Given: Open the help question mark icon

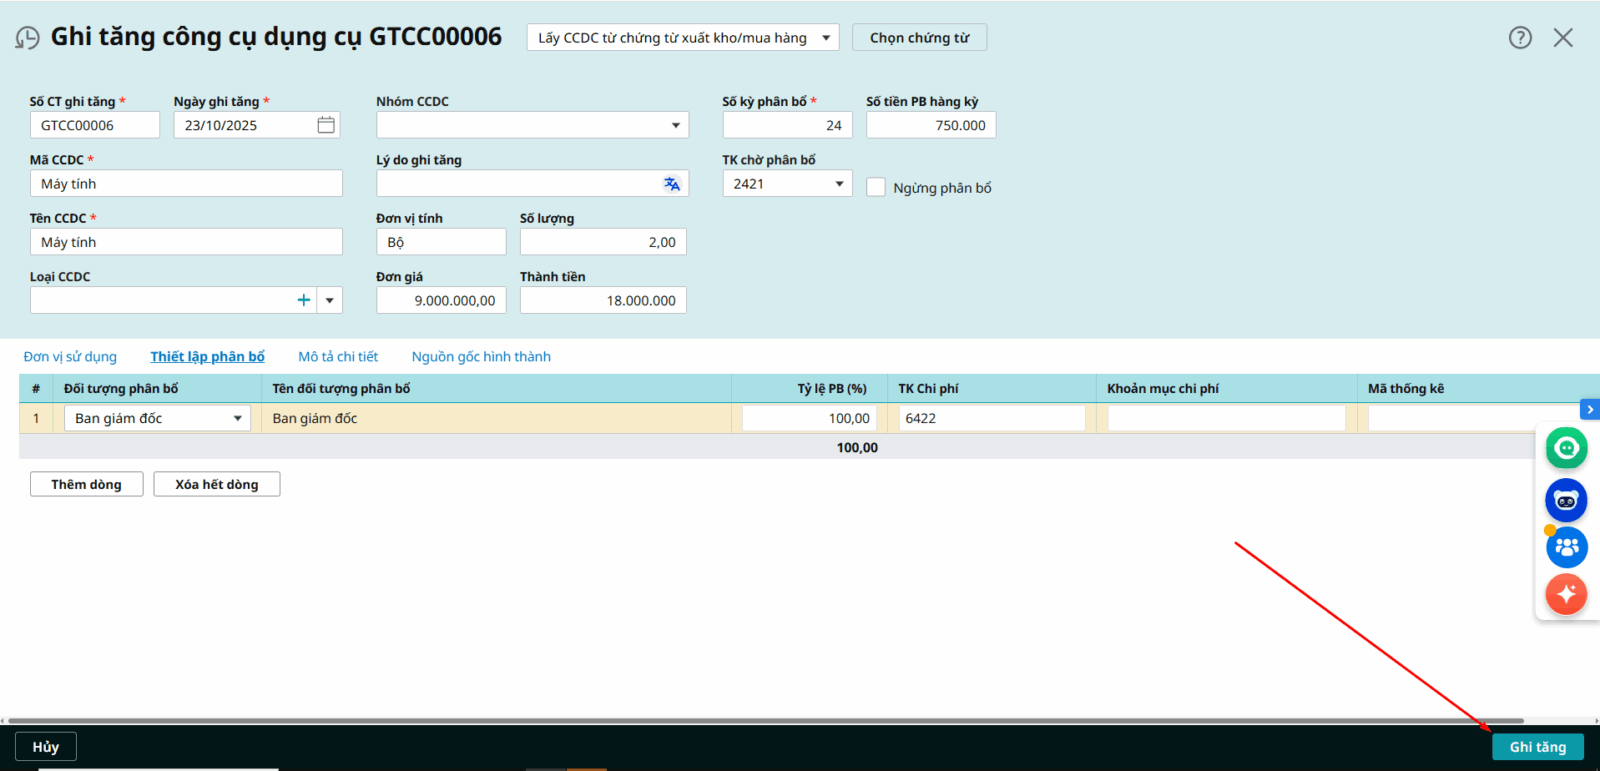Looking at the screenshot, I should click(x=1520, y=38).
